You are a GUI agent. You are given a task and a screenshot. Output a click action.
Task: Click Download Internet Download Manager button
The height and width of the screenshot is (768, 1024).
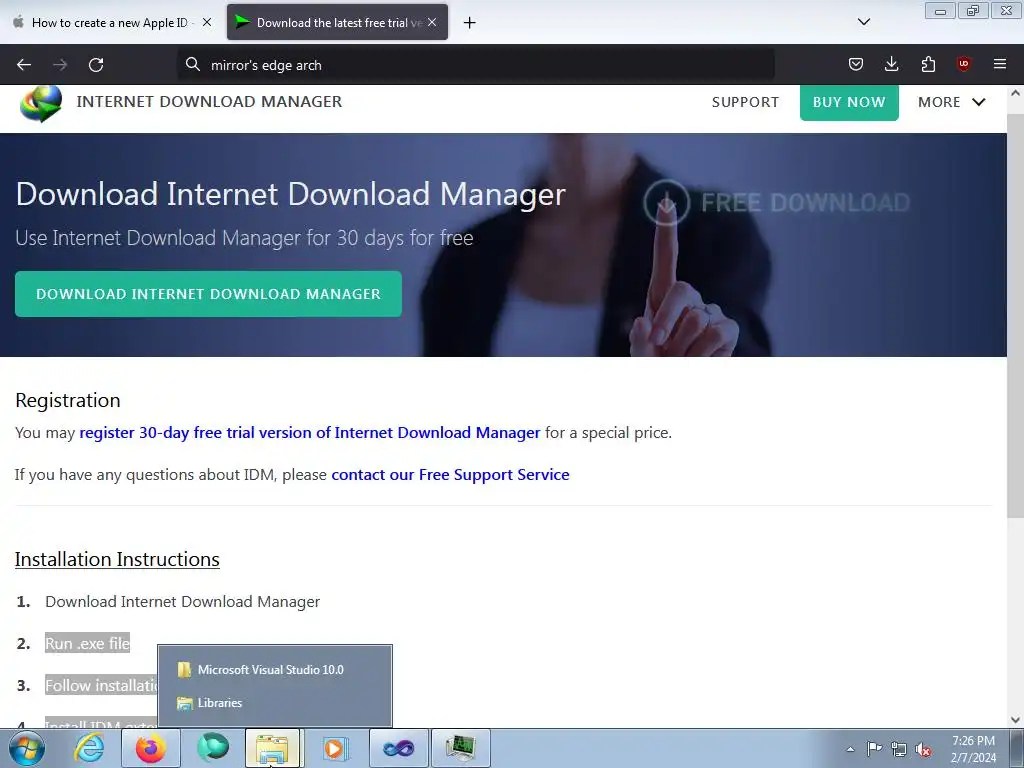(x=208, y=294)
